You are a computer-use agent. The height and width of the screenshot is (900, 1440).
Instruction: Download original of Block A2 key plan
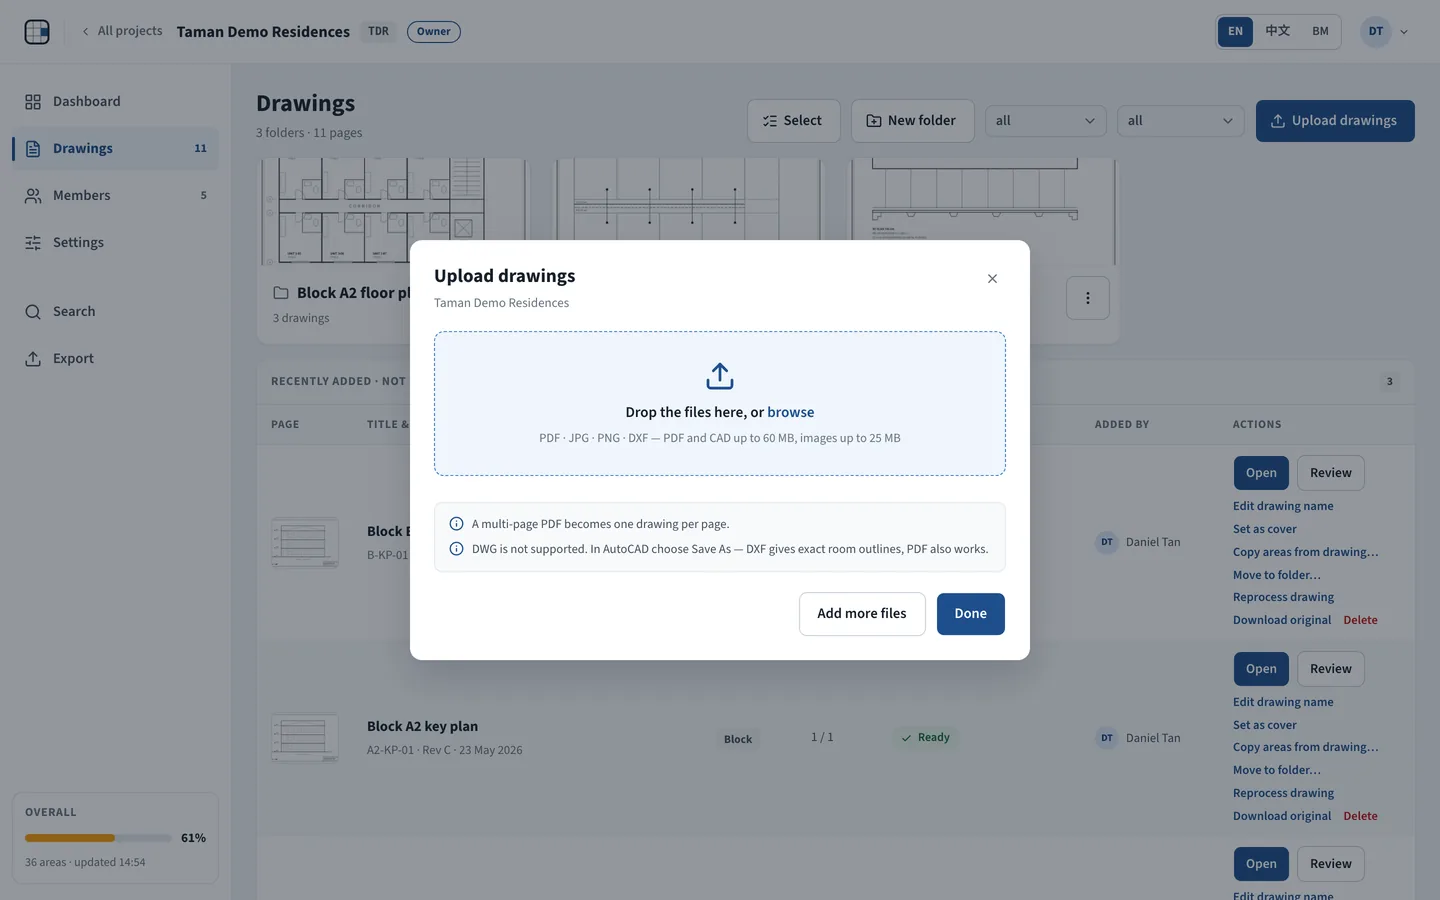[x=1282, y=816]
